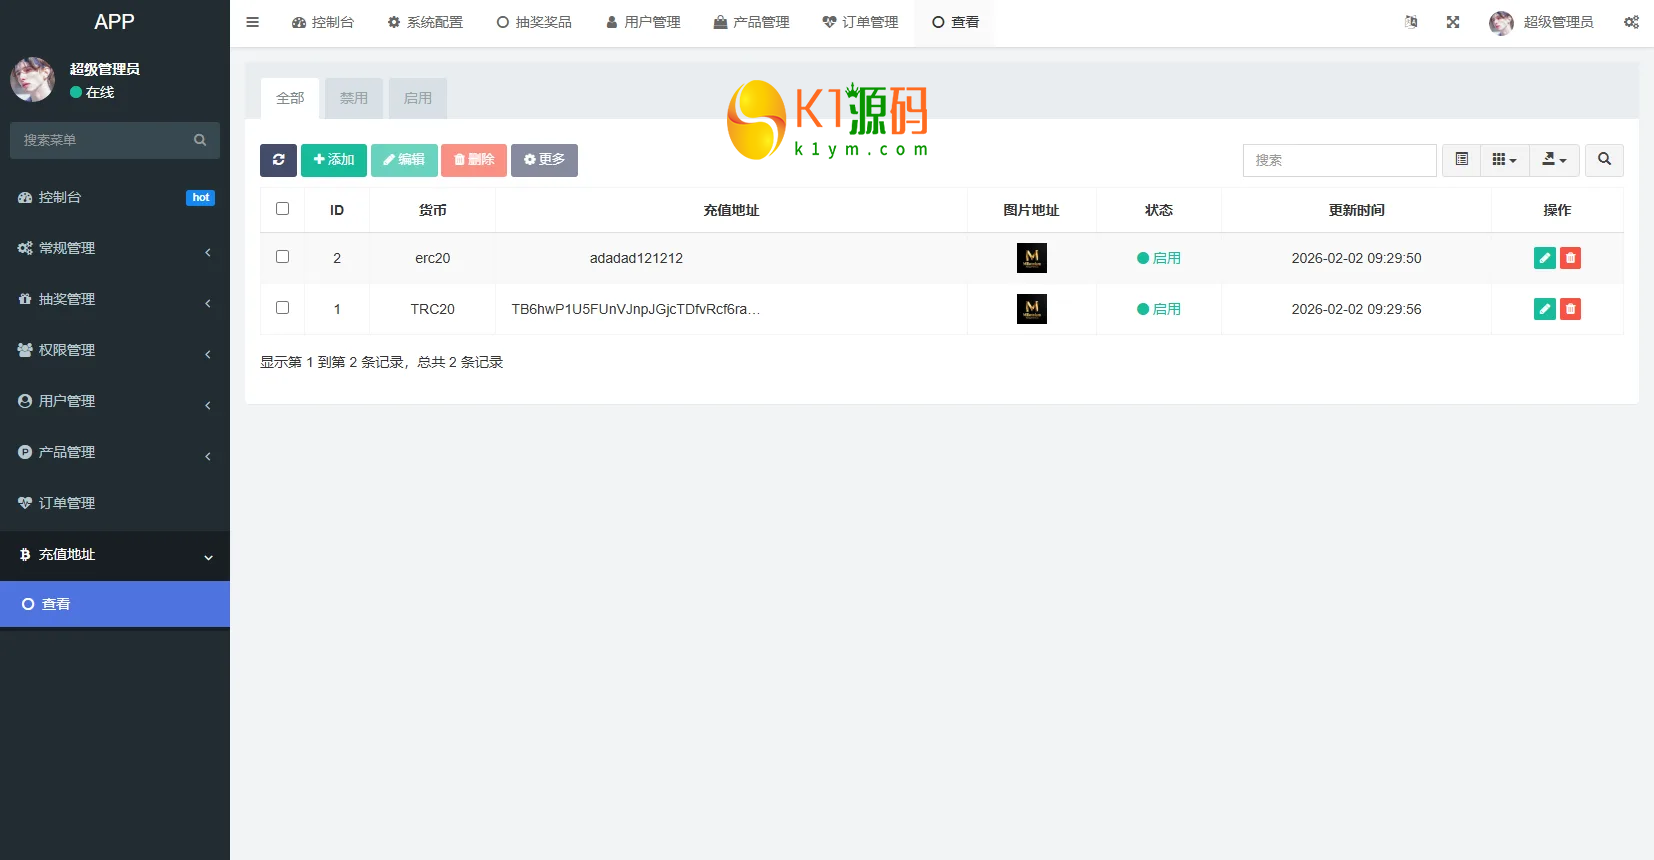Screen dimensions: 1654x860
Task: Open the erc20 row image thumbnail
Action: pyautogui.click(x=1031, y=258)
